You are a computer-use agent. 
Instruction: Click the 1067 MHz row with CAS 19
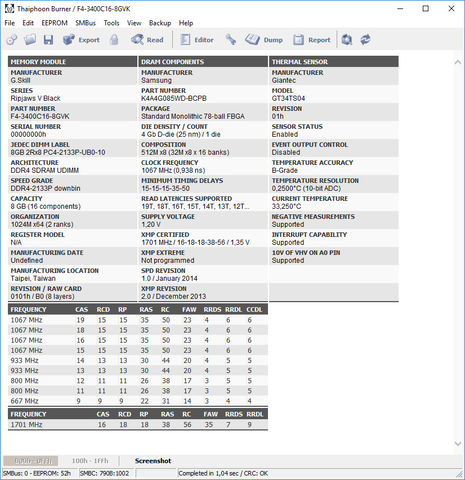(x=138, y=320)
